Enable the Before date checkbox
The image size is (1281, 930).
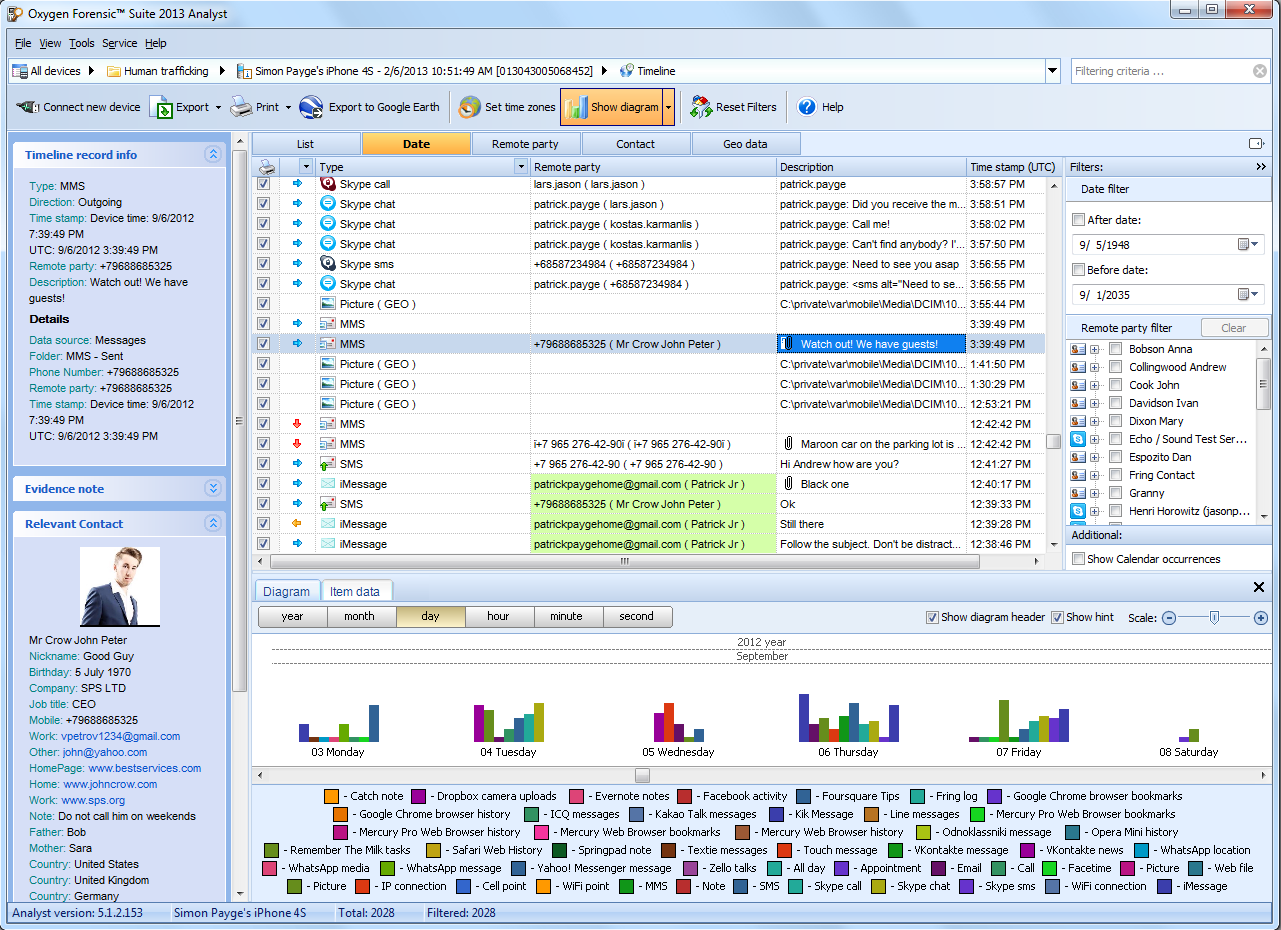[1078, 270]
